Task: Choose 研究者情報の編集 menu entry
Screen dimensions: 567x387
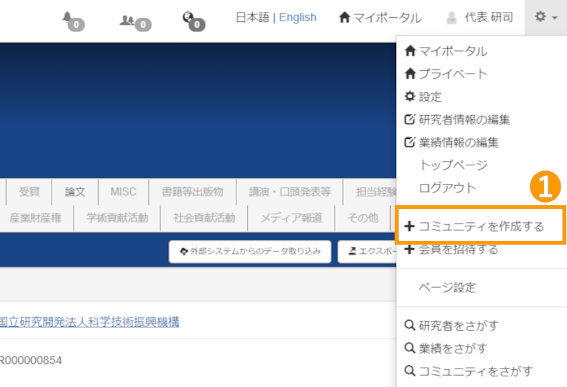Action: click(x=464, y=119)
